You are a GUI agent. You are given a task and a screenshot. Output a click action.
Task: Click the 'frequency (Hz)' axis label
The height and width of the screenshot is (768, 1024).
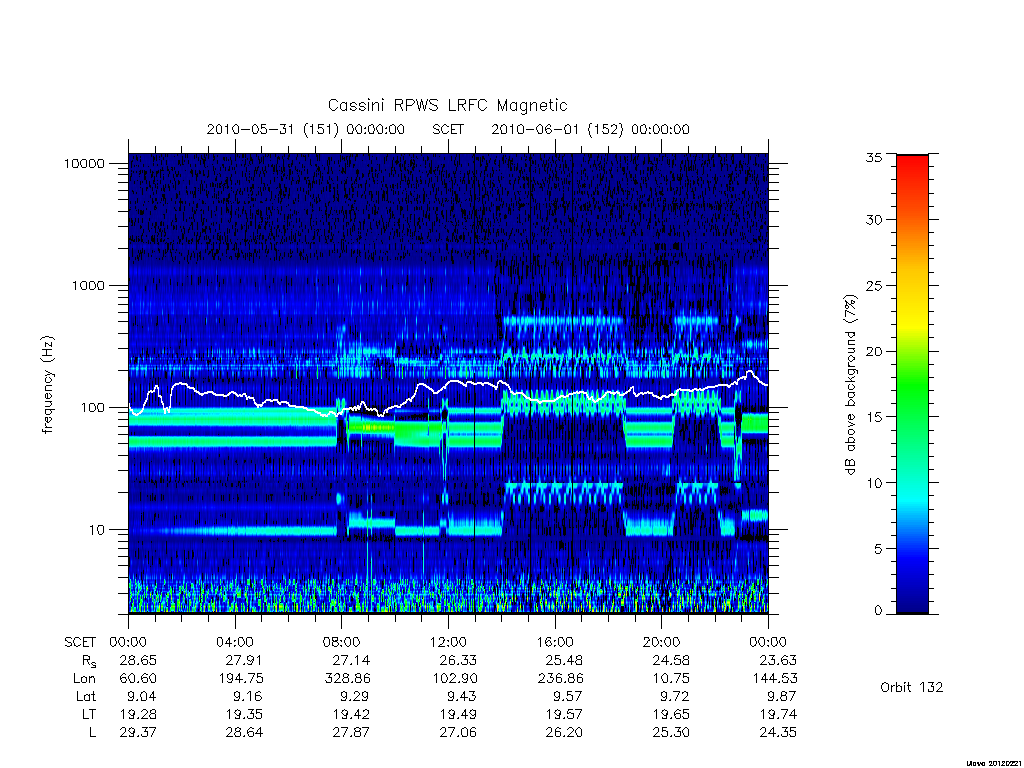[x=47, y=385]
